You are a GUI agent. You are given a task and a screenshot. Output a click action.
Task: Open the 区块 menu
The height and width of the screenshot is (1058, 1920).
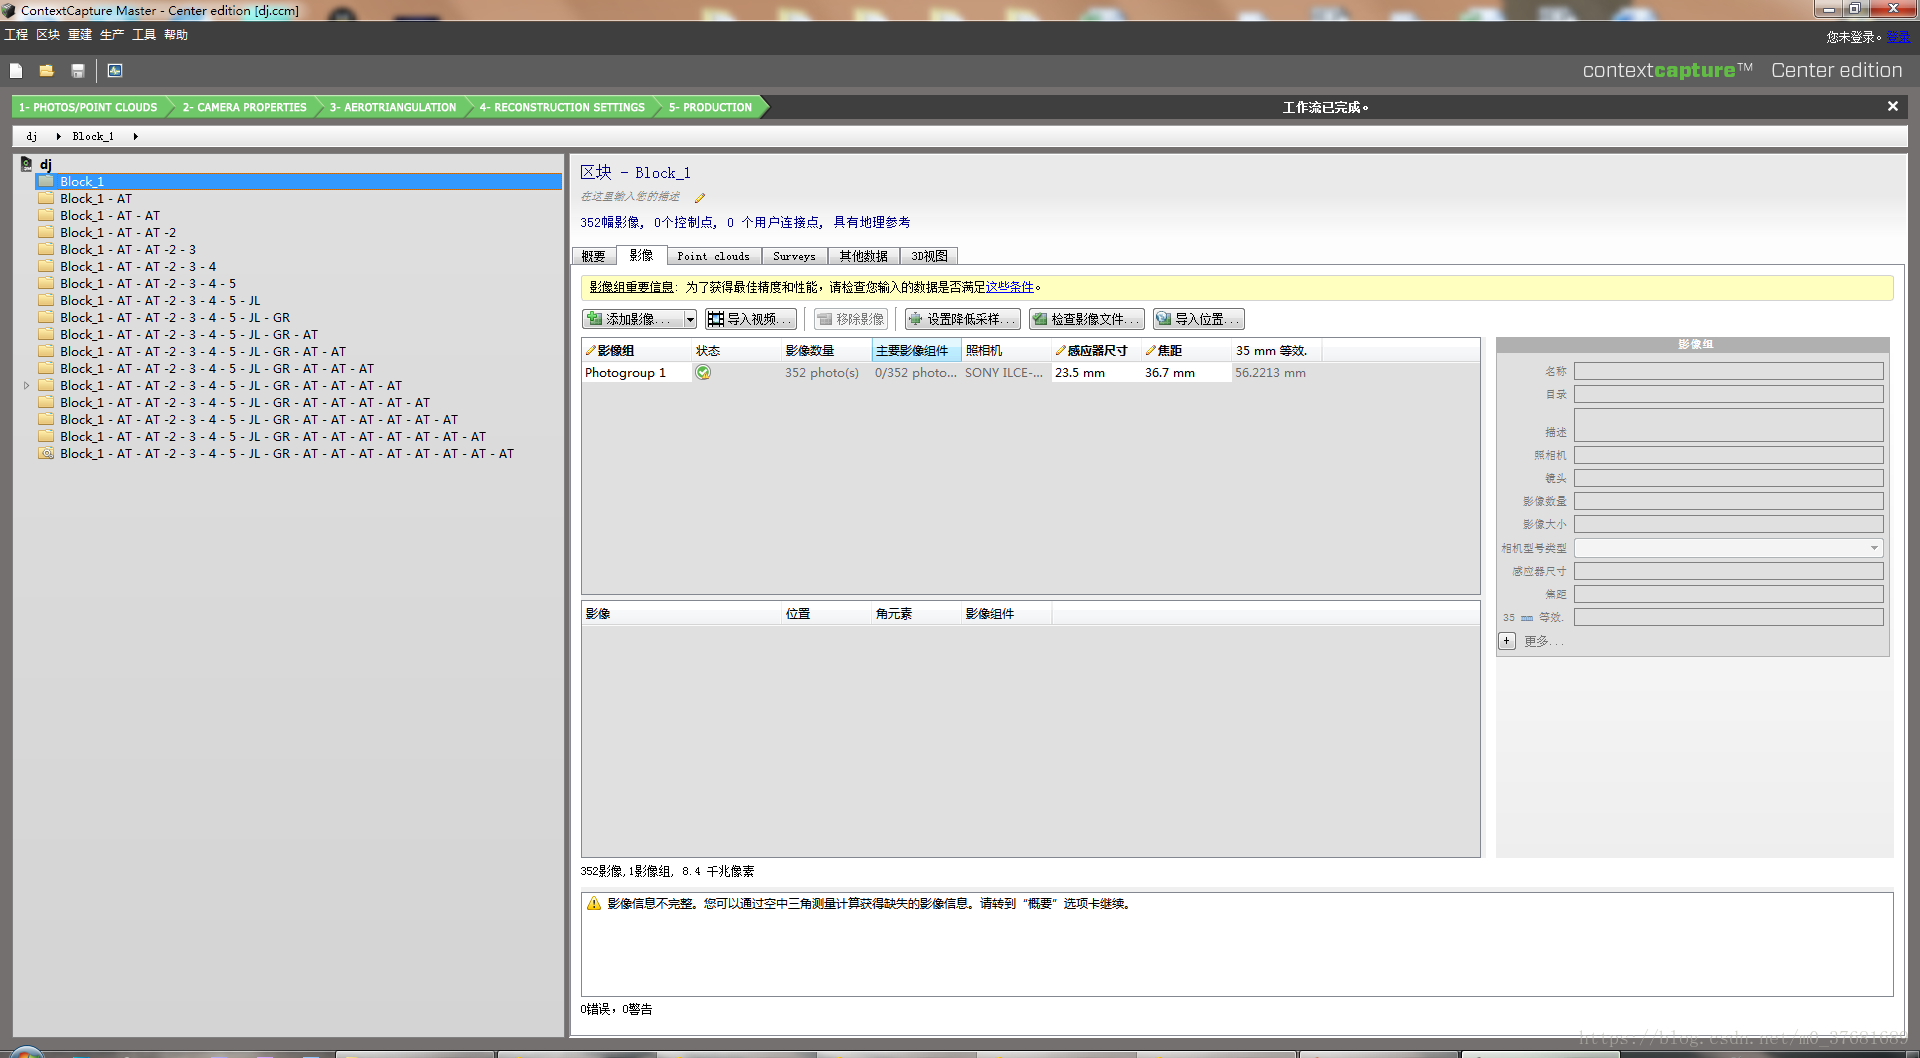point(48,35)
